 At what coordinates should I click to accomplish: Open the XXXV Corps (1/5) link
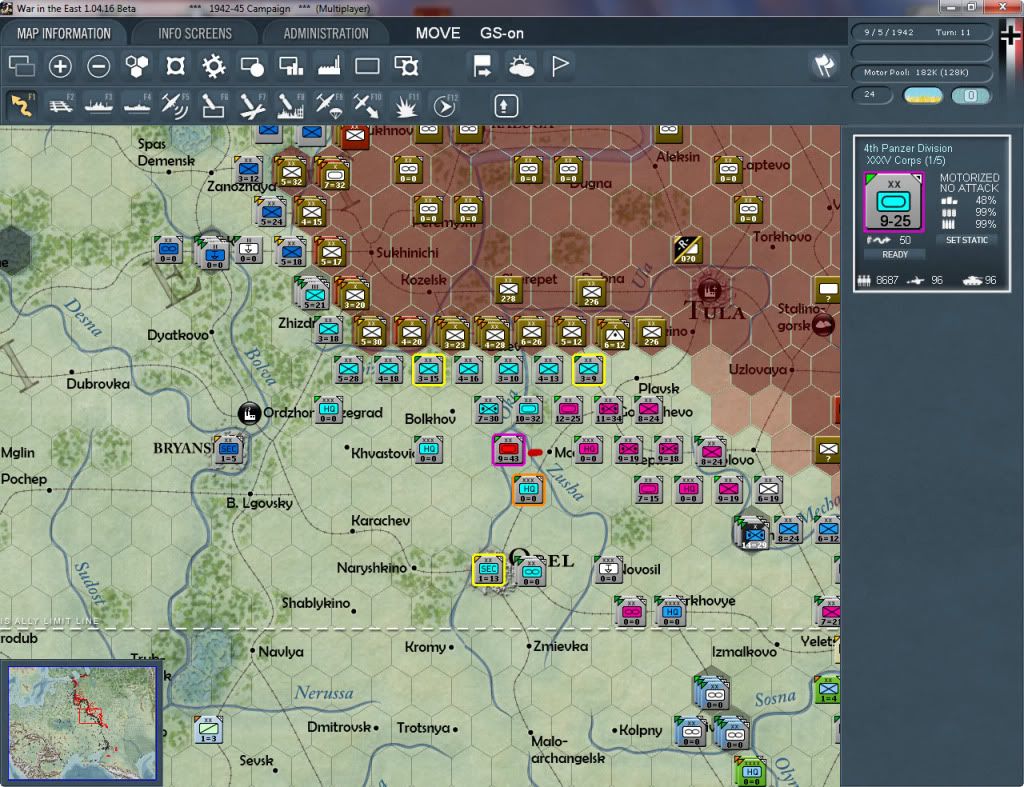pos(905,160)
